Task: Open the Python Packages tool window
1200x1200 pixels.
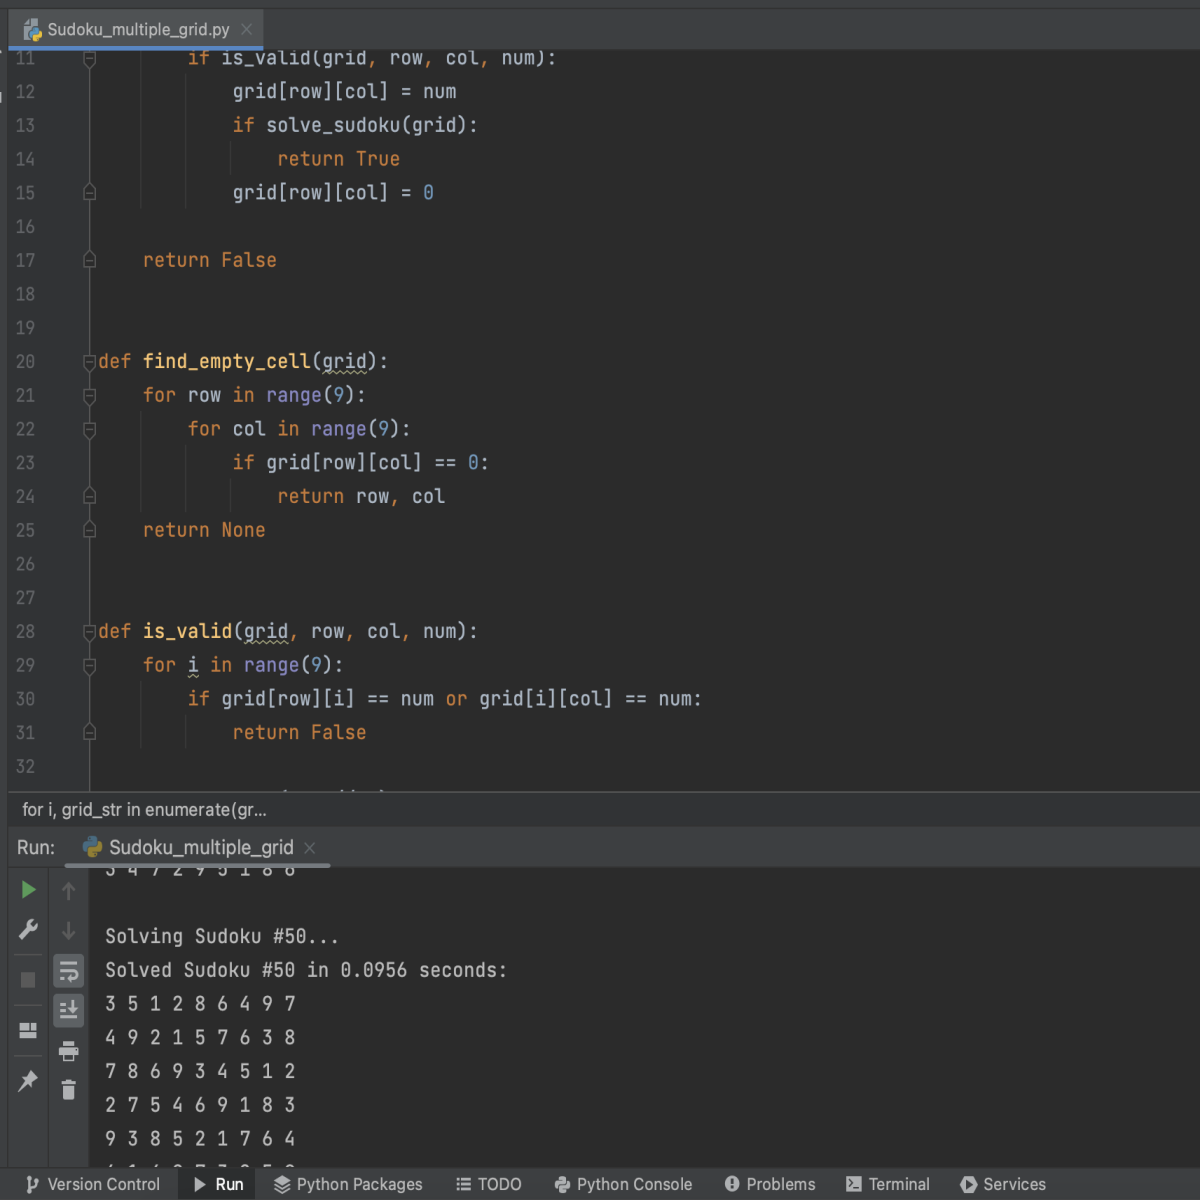Action: [x=348, y=1184]
